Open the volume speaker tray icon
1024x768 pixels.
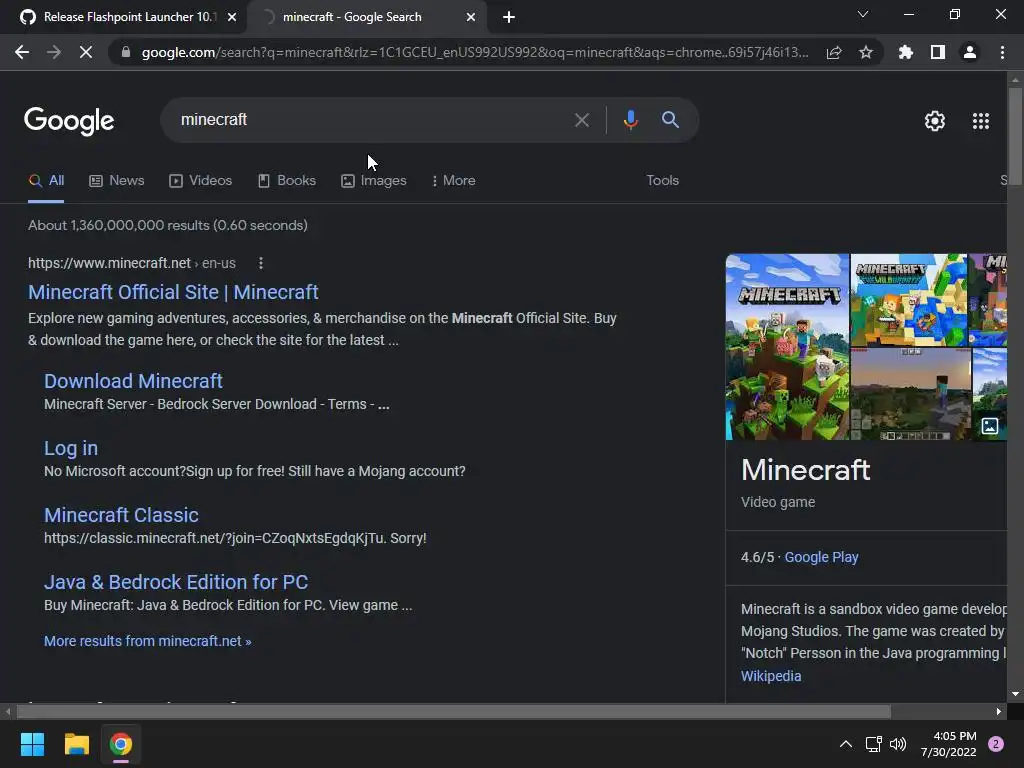898,744
